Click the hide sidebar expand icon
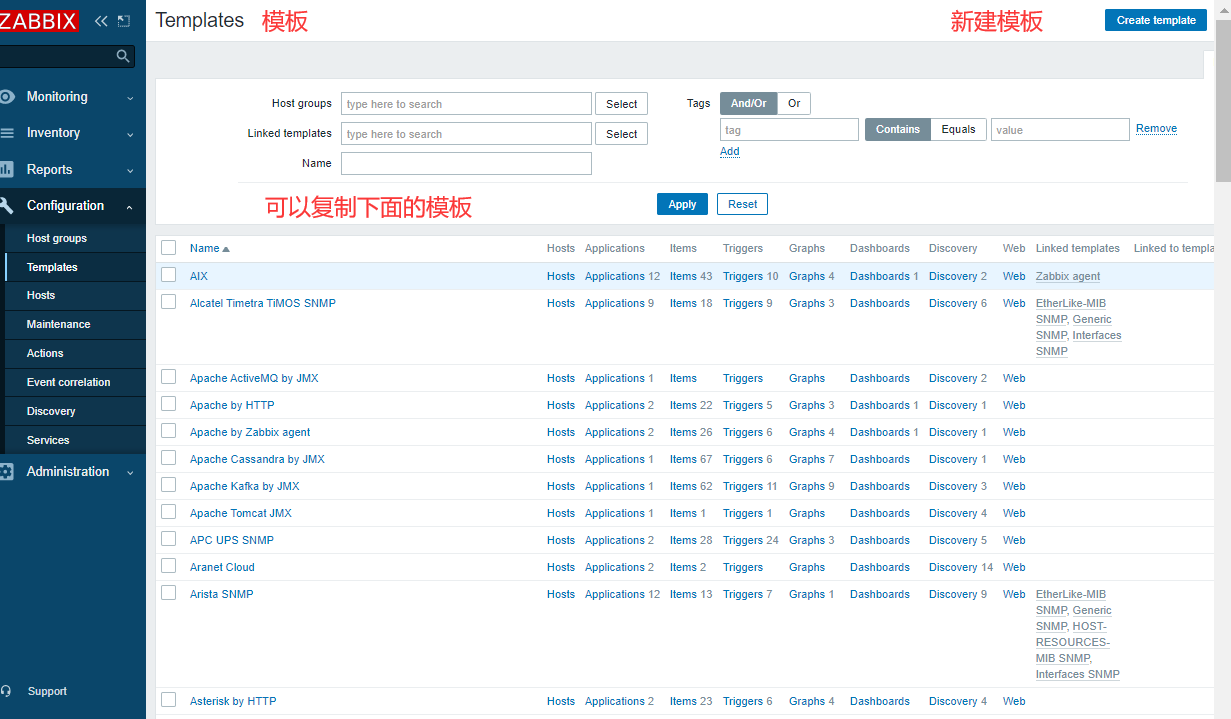Screen dimensions: 1231x719 click(x=122, y=19)
